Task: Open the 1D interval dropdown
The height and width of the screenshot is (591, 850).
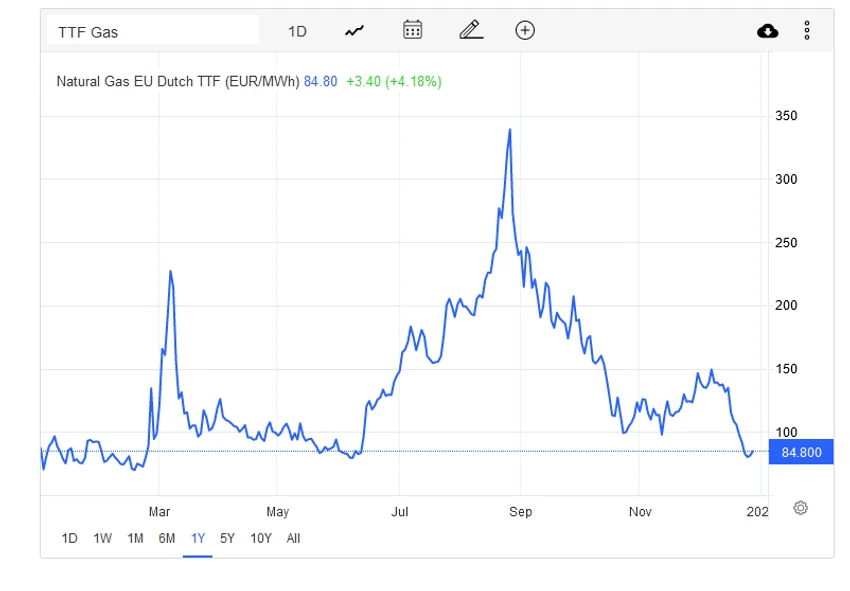Action: click(297, 31)
